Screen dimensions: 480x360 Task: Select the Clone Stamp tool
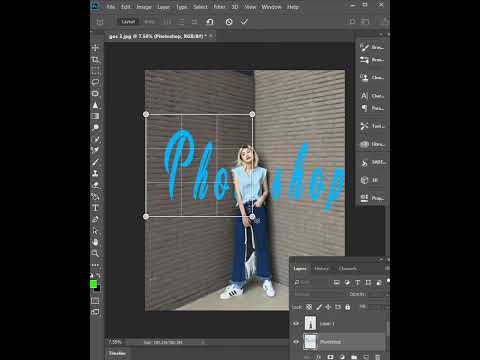[95, 173]
